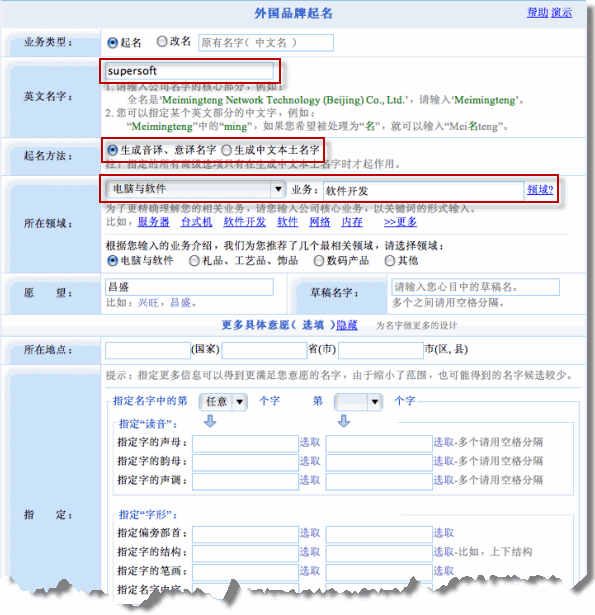The height and width of the screenshot is (615, 595).
Task: Click the 国家 country input field
Action: pos(147,350)
